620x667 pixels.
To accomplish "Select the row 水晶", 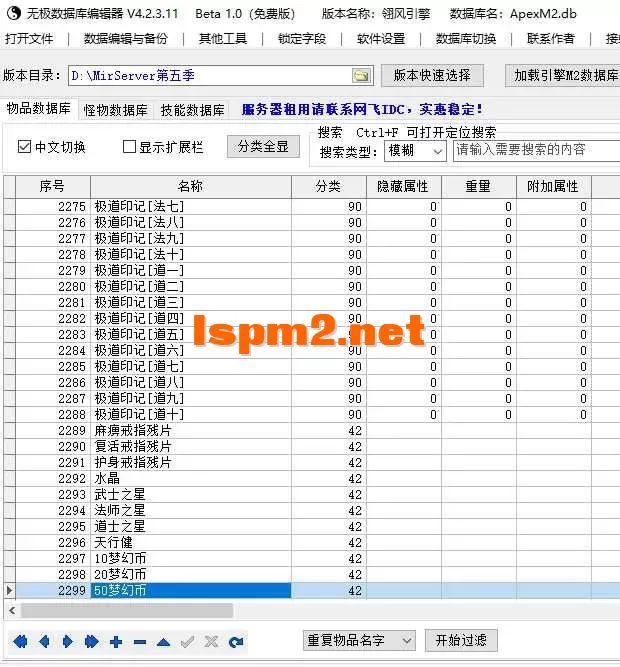I will coord(311,479).
